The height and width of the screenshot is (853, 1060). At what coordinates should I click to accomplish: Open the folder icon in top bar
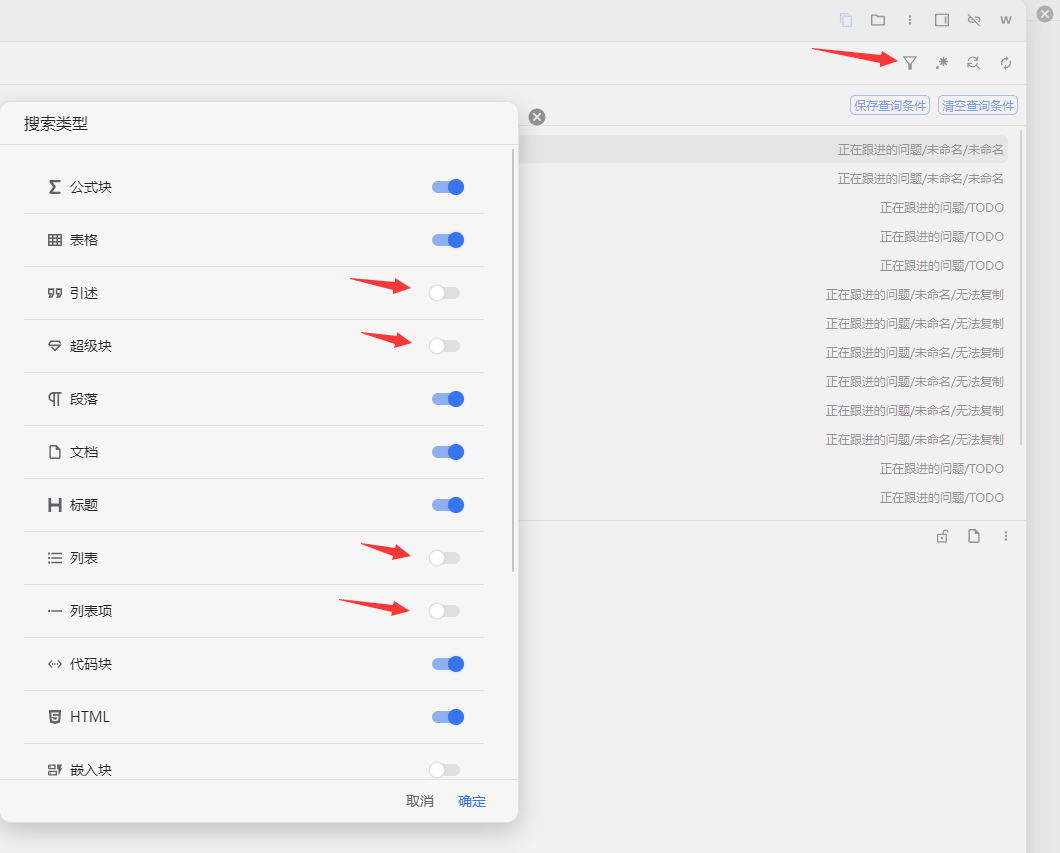coord(877,20)
